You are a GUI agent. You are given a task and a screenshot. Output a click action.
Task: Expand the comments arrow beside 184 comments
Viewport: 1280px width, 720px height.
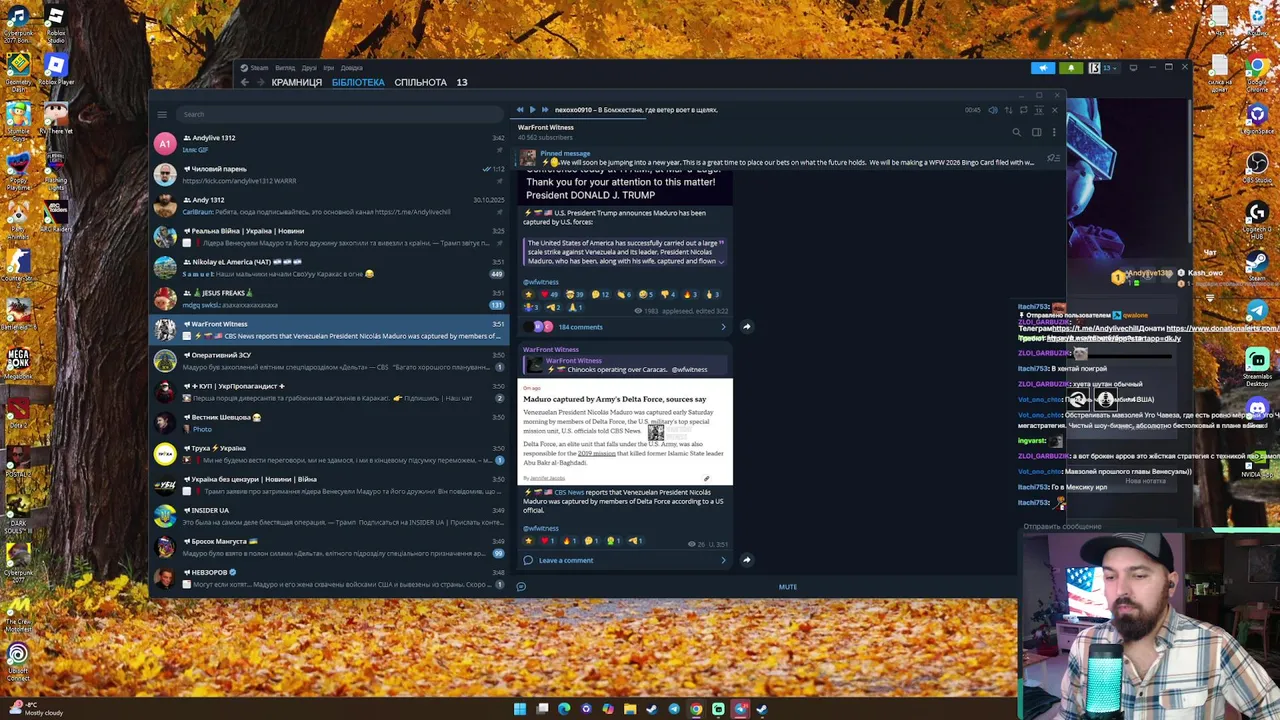coord(723,327)
